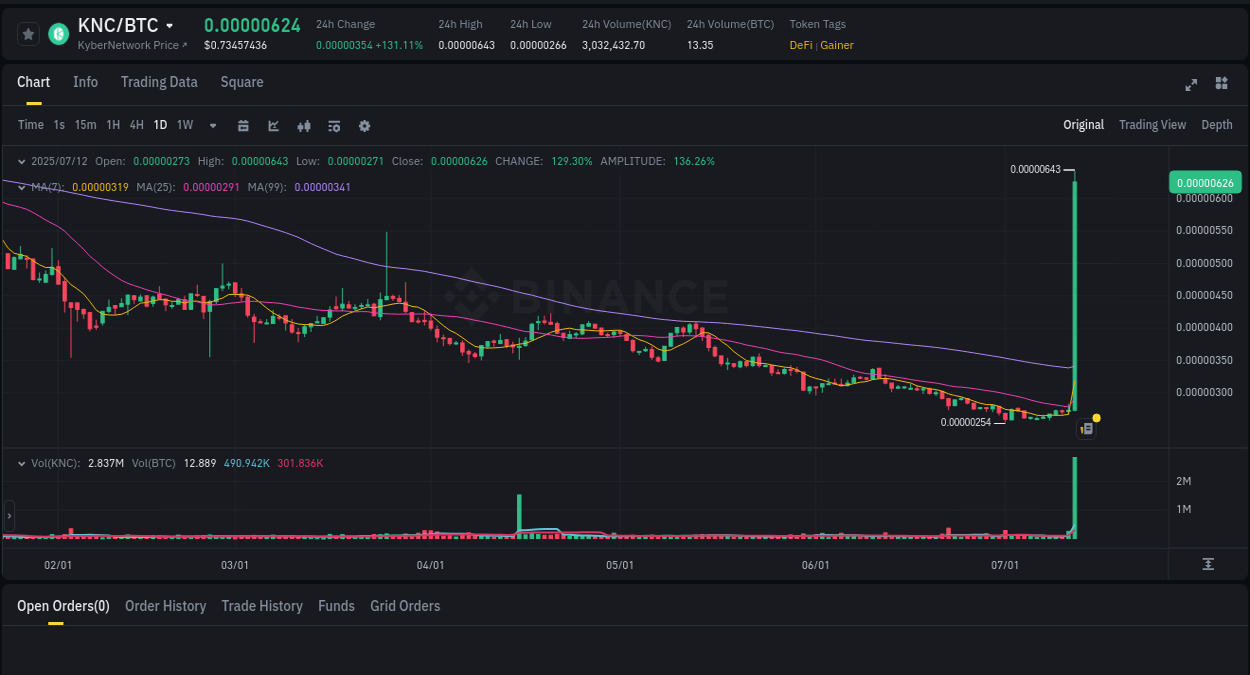Open the Trade History tab
Viewport: 1250px width, 675px height.
tap(262, 606)
